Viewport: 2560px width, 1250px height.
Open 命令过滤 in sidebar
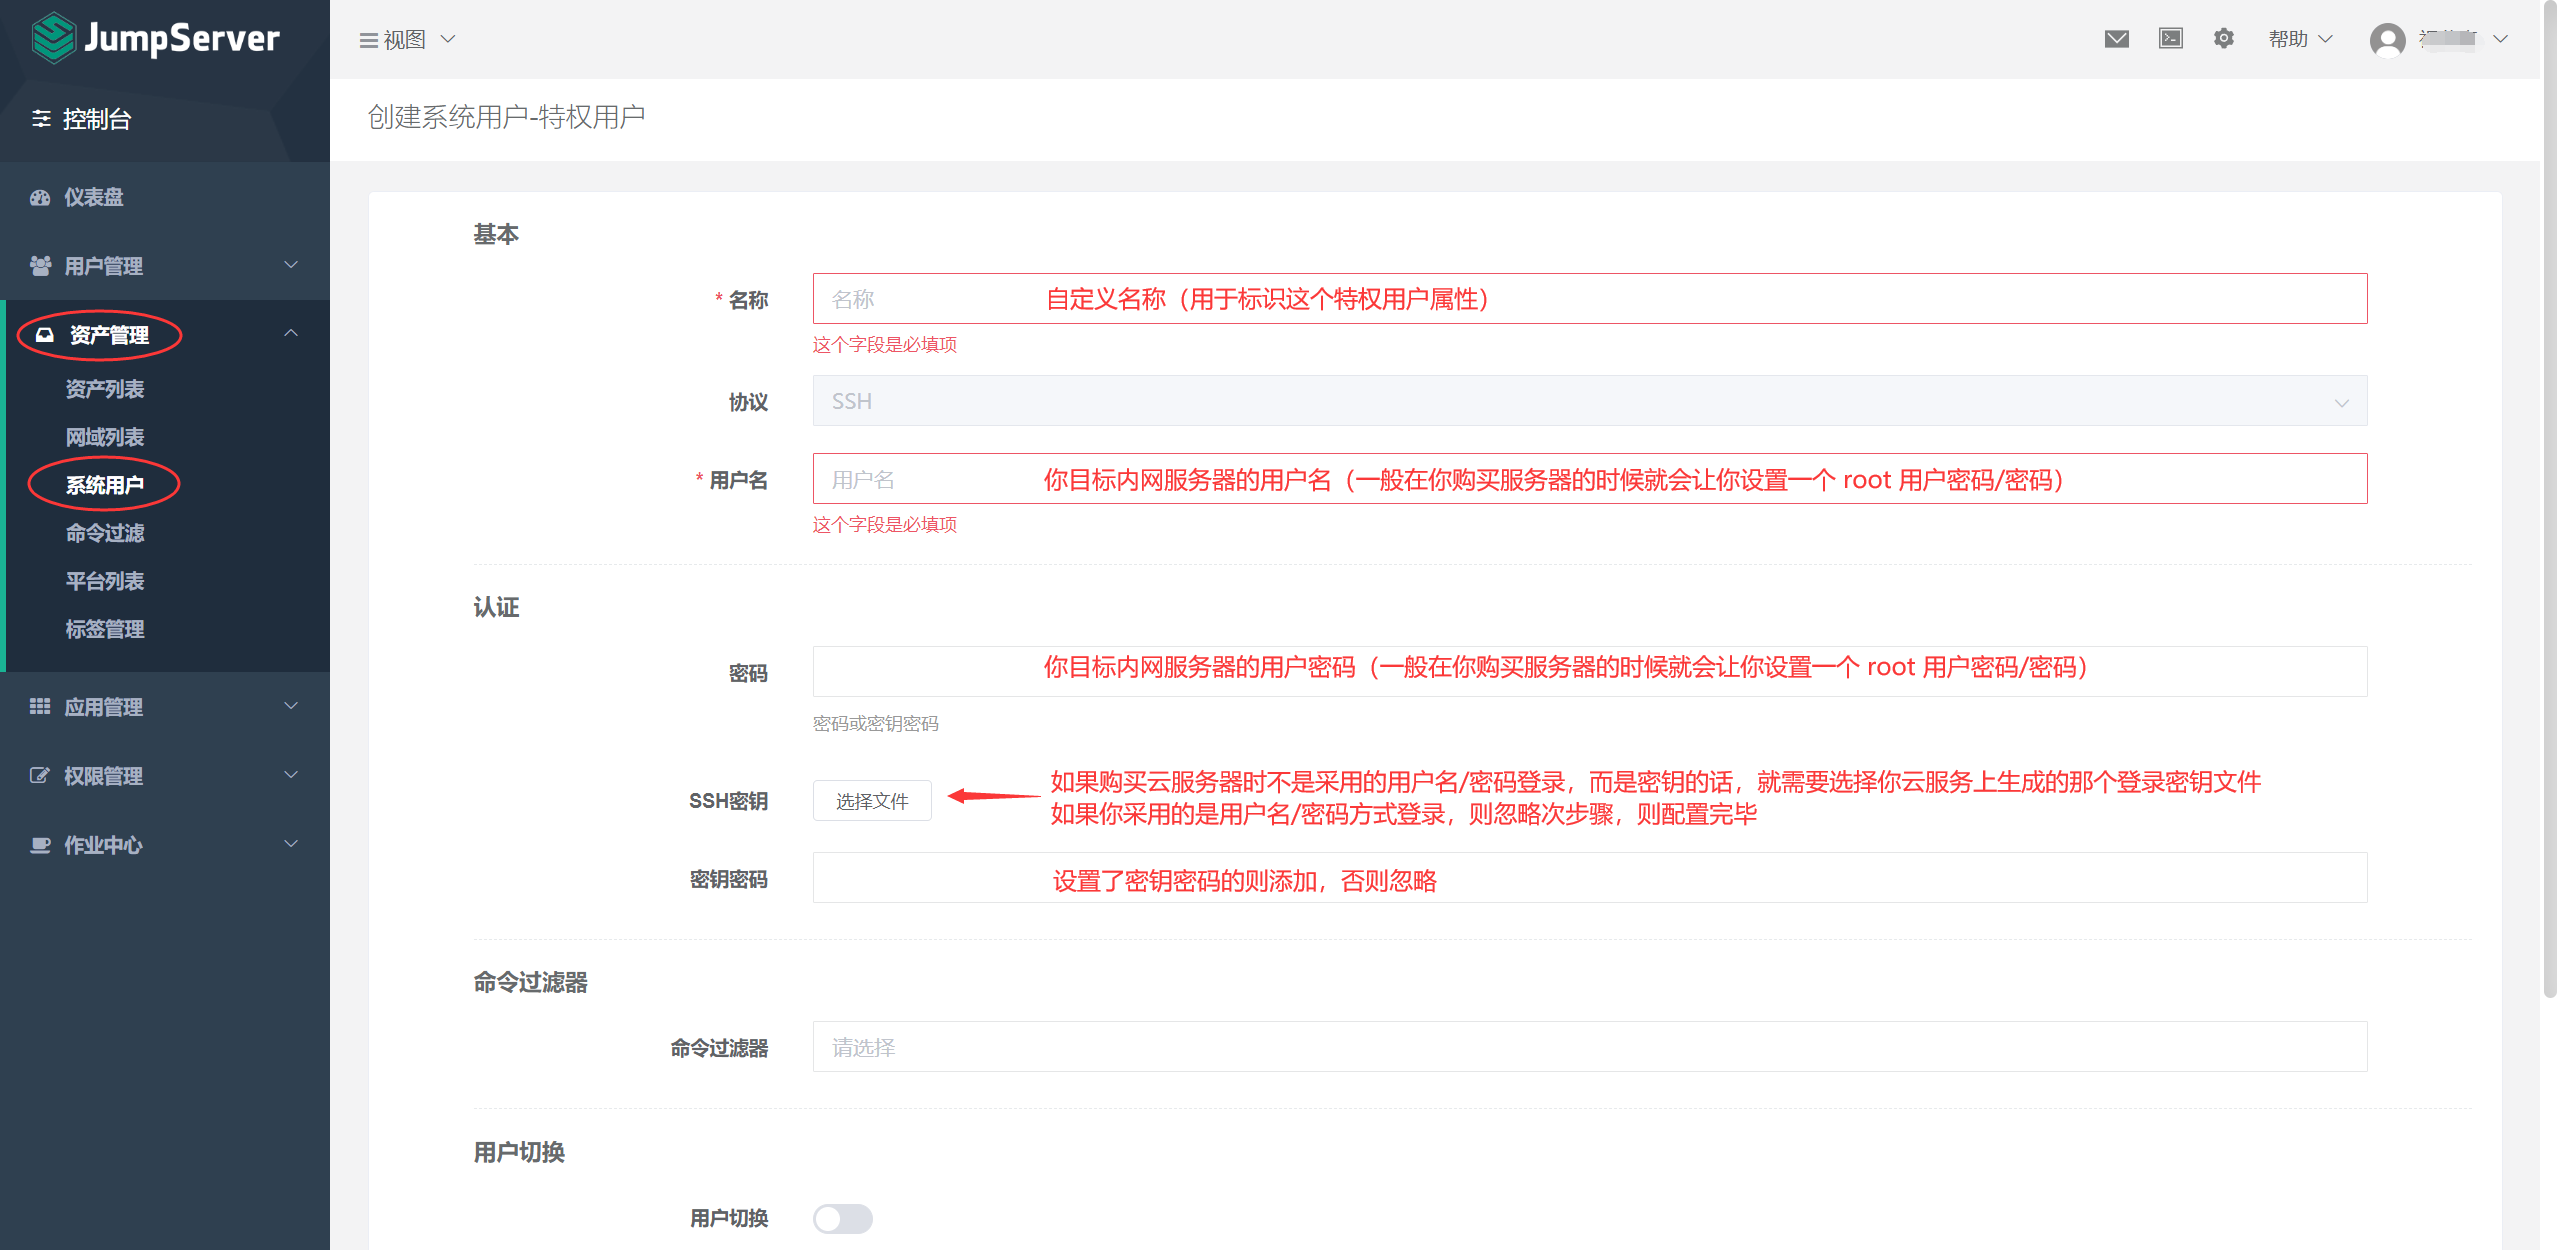(105, 533)
